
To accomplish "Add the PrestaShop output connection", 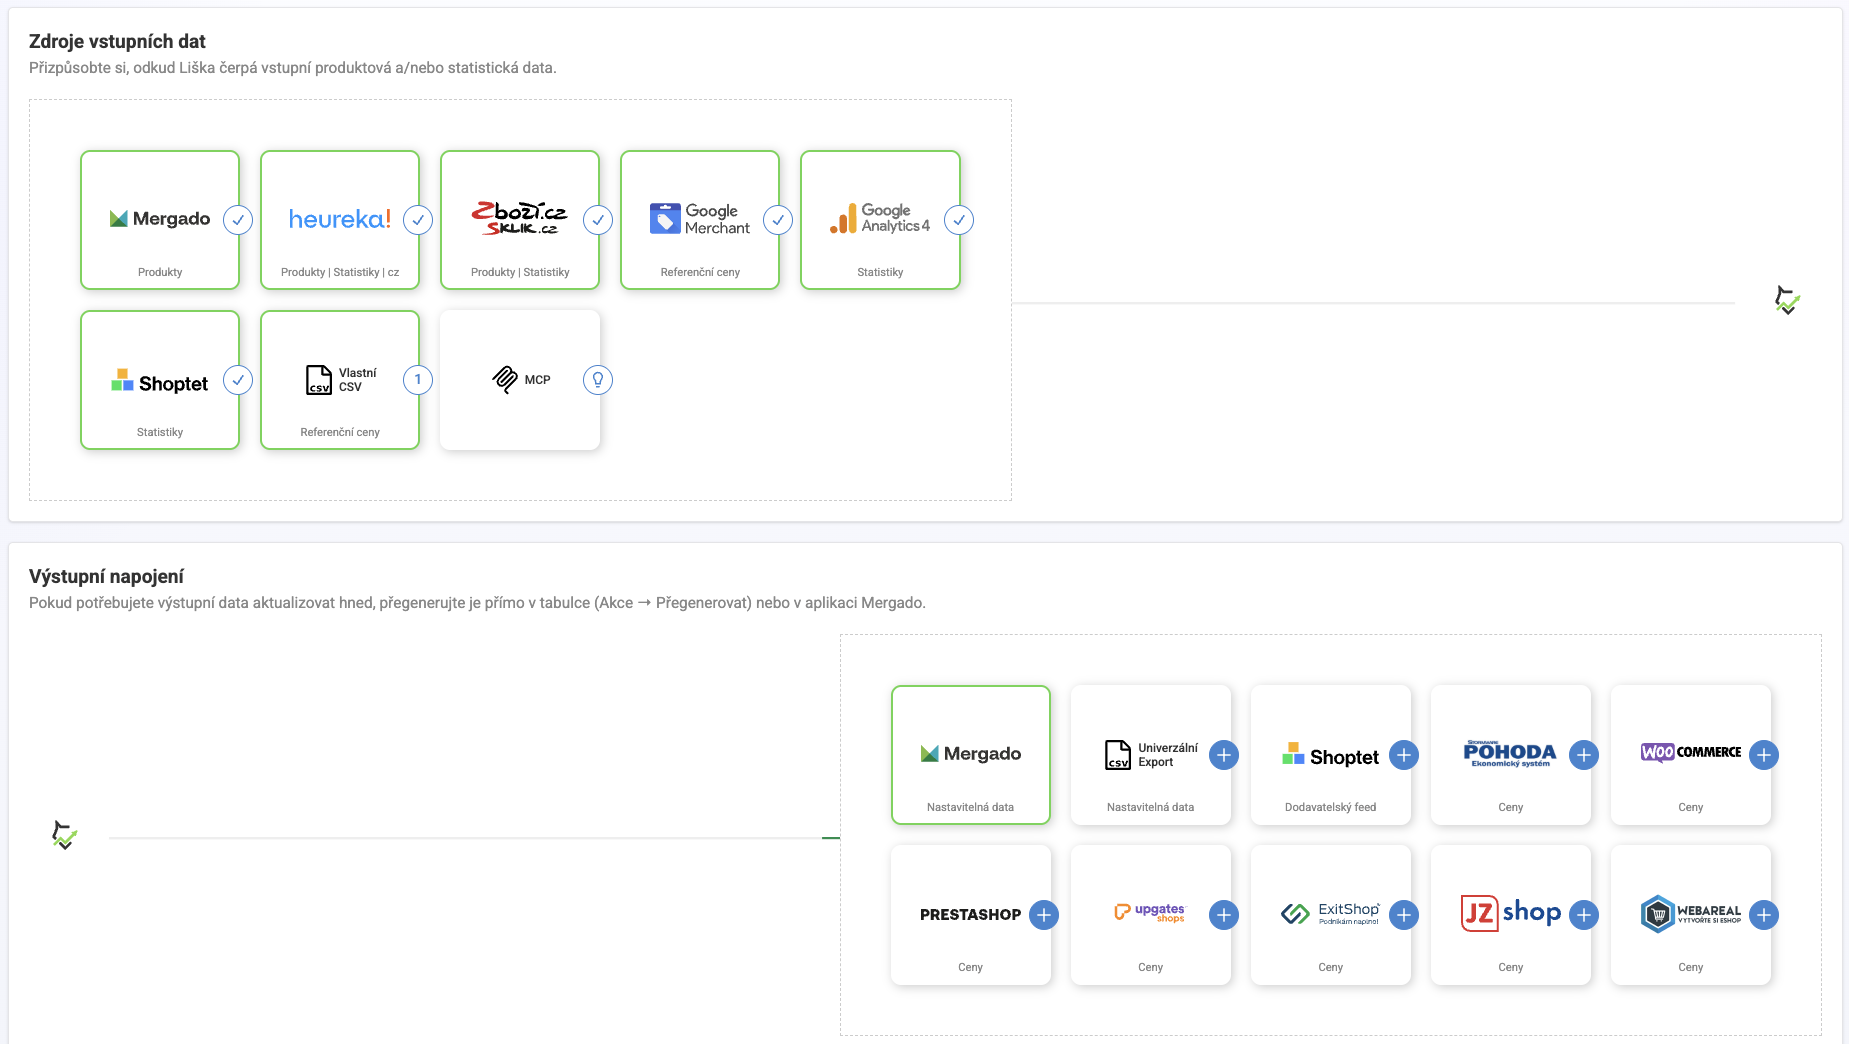I will pos(1044,915).
